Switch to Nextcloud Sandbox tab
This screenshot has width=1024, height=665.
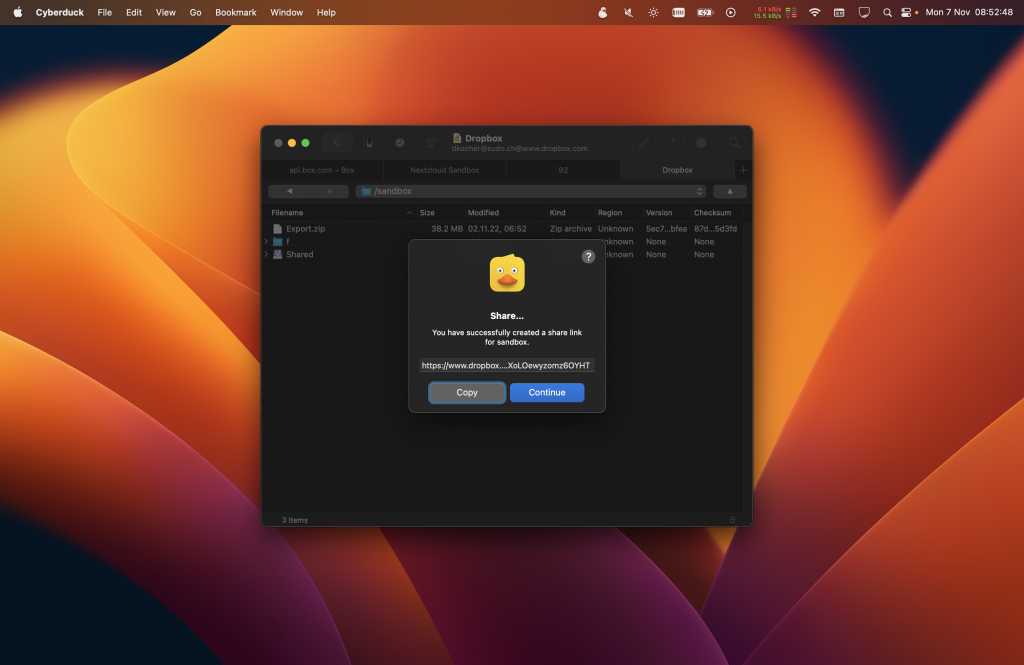pyautogui.click(x=445, y=170)
